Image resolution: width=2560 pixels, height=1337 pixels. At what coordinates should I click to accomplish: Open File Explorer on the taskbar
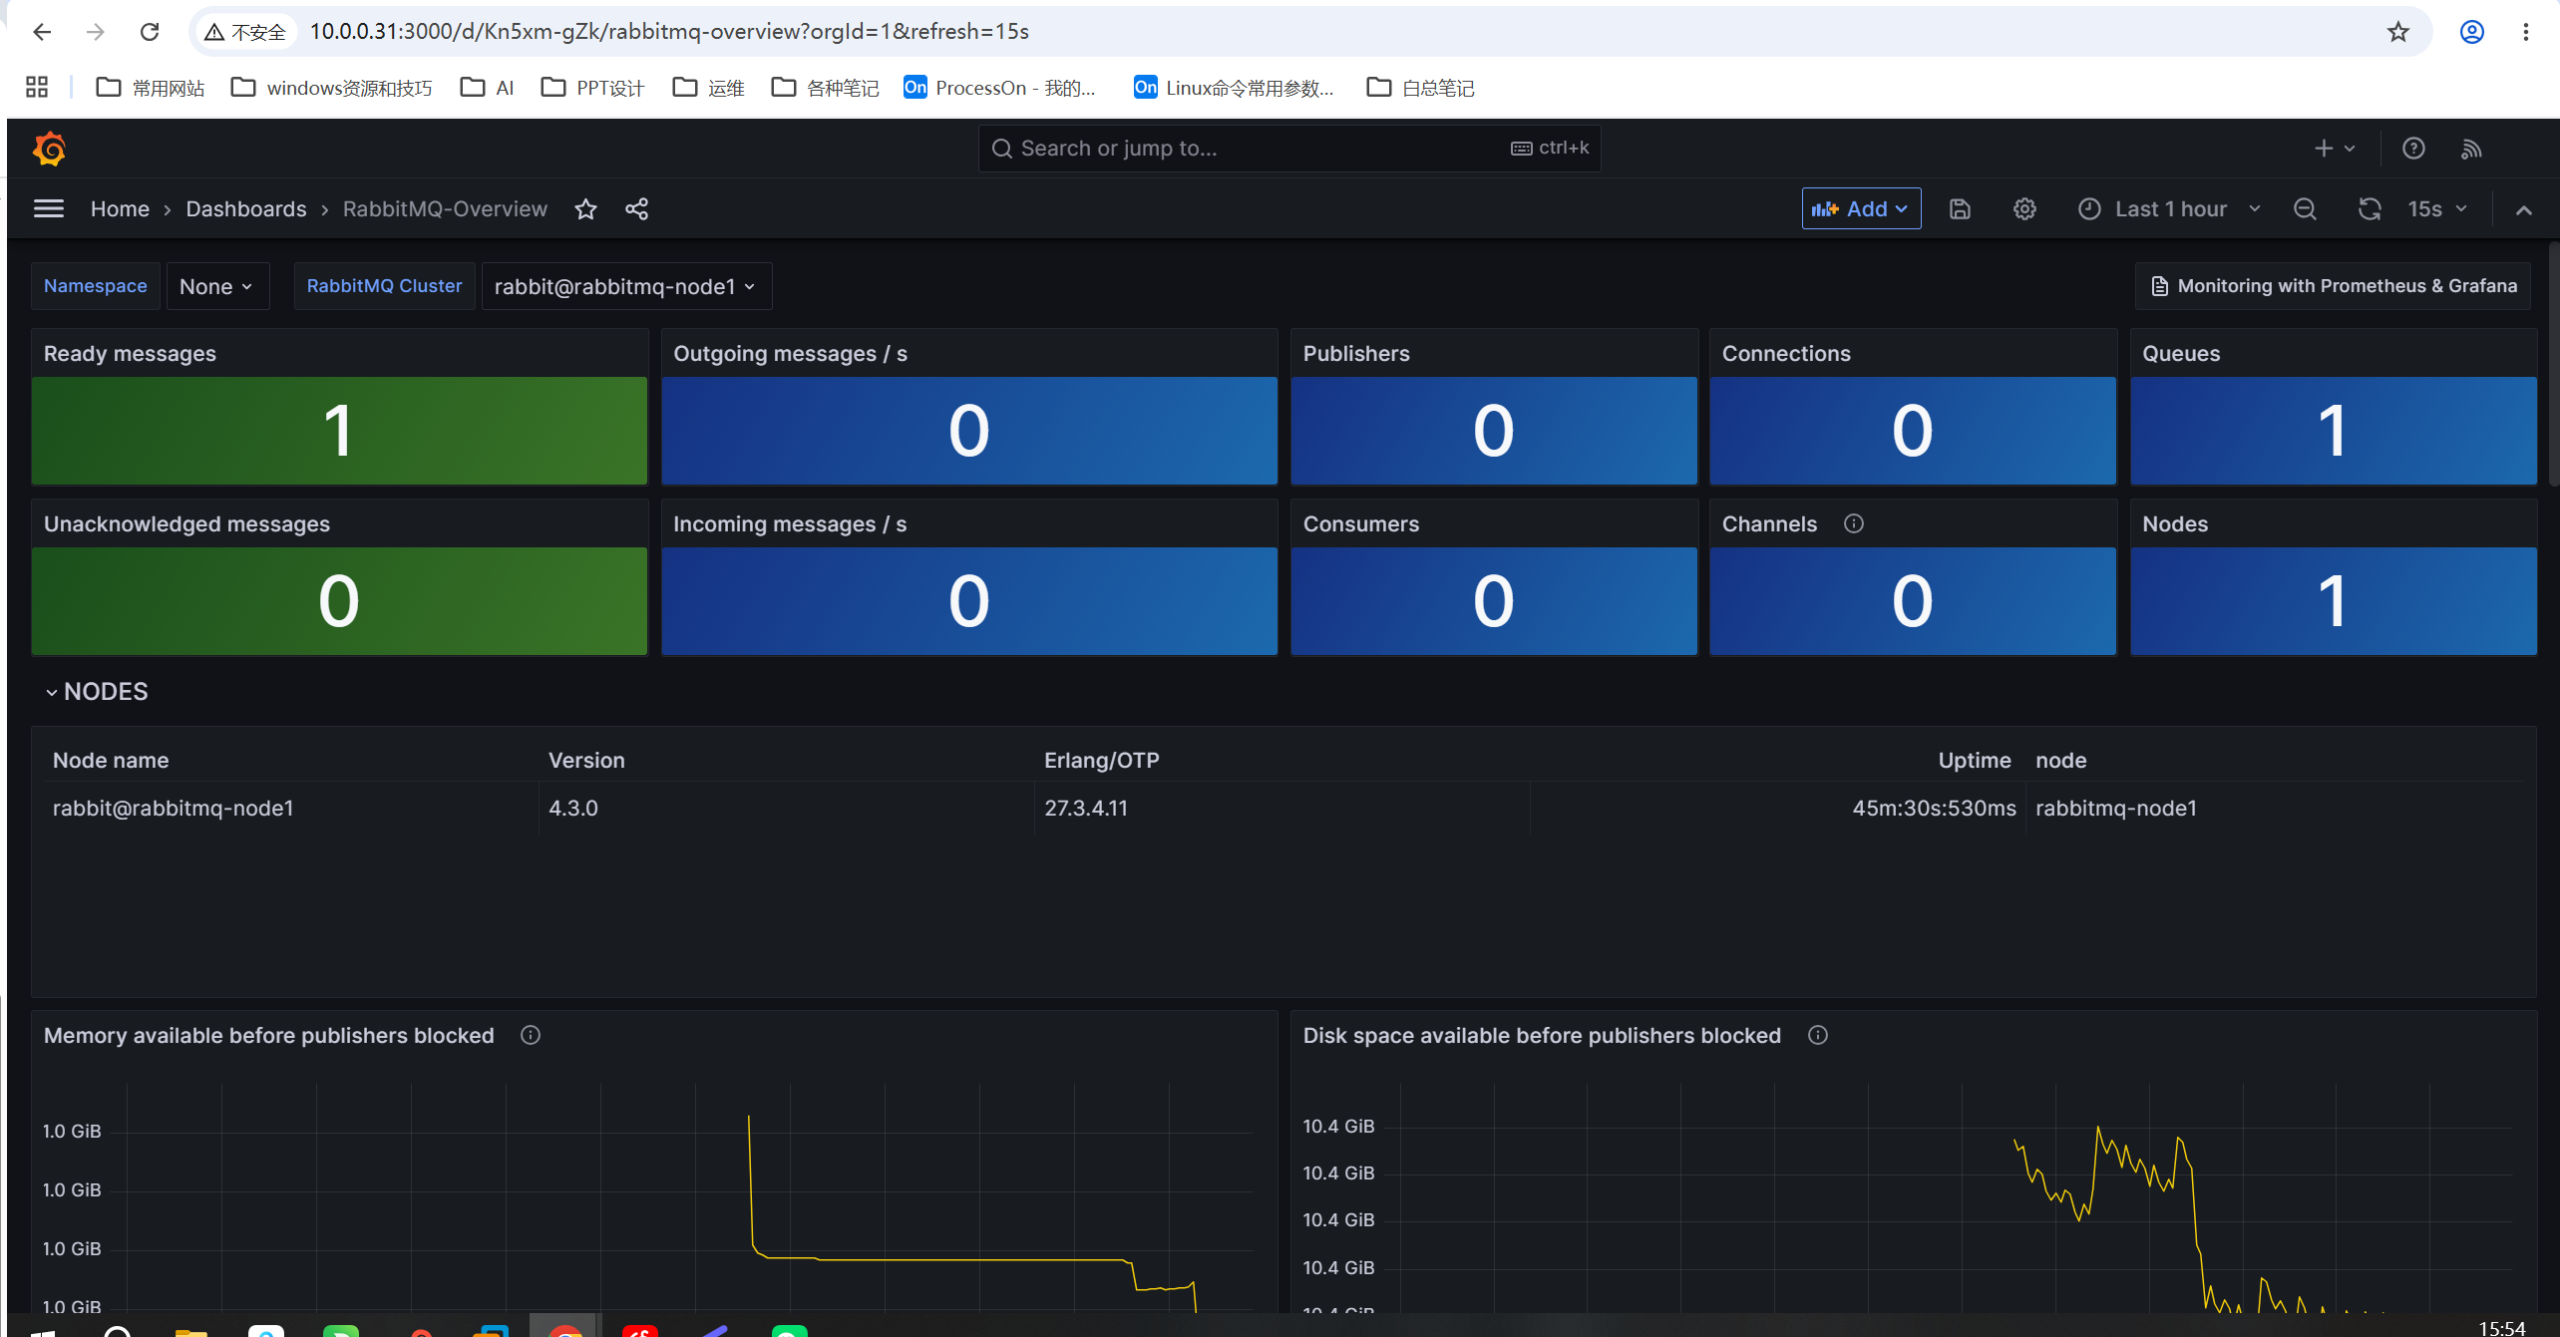point(191,1330)
